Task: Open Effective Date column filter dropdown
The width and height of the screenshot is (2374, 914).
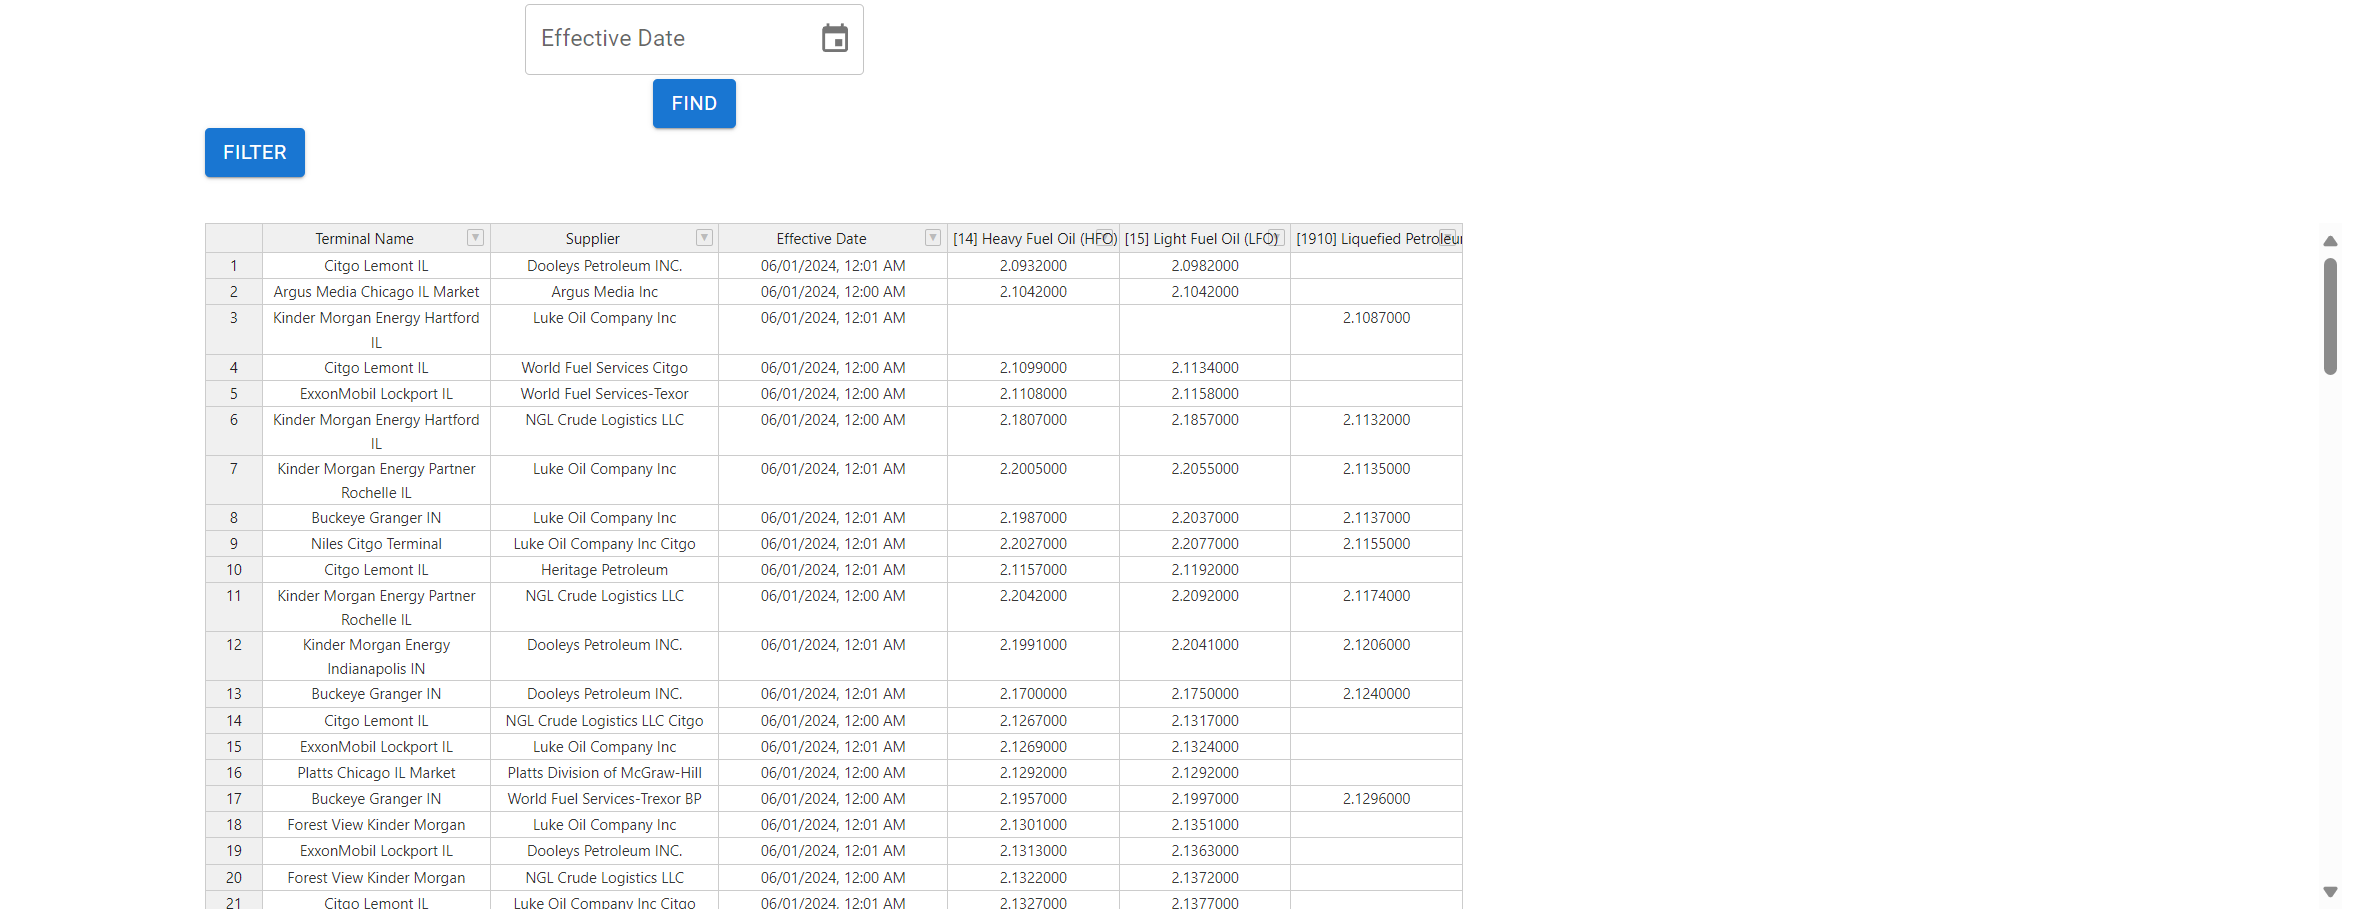Action: click(932, 237)
